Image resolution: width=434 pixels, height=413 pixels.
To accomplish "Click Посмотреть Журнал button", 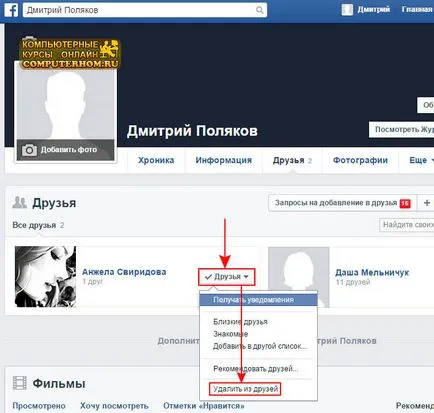I will pos(401,129).
